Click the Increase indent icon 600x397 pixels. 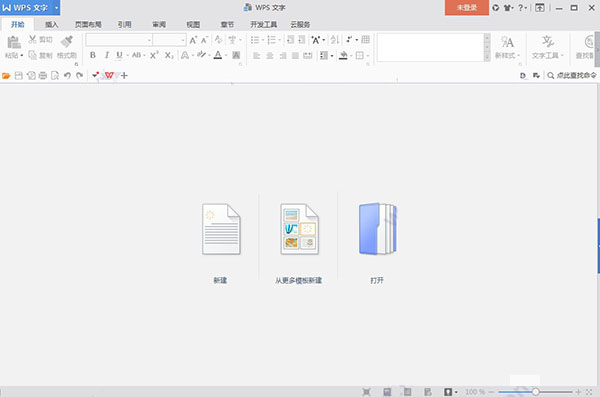(302, 40)
